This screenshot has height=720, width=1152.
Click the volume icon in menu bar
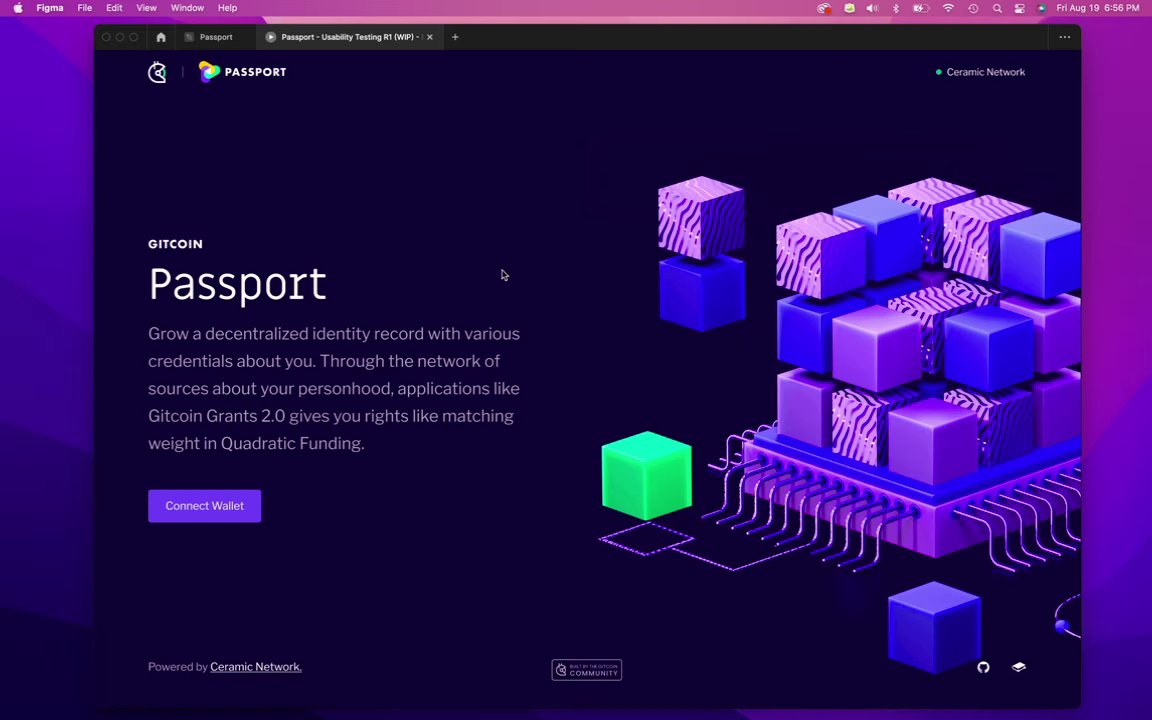tap(872, 8)
